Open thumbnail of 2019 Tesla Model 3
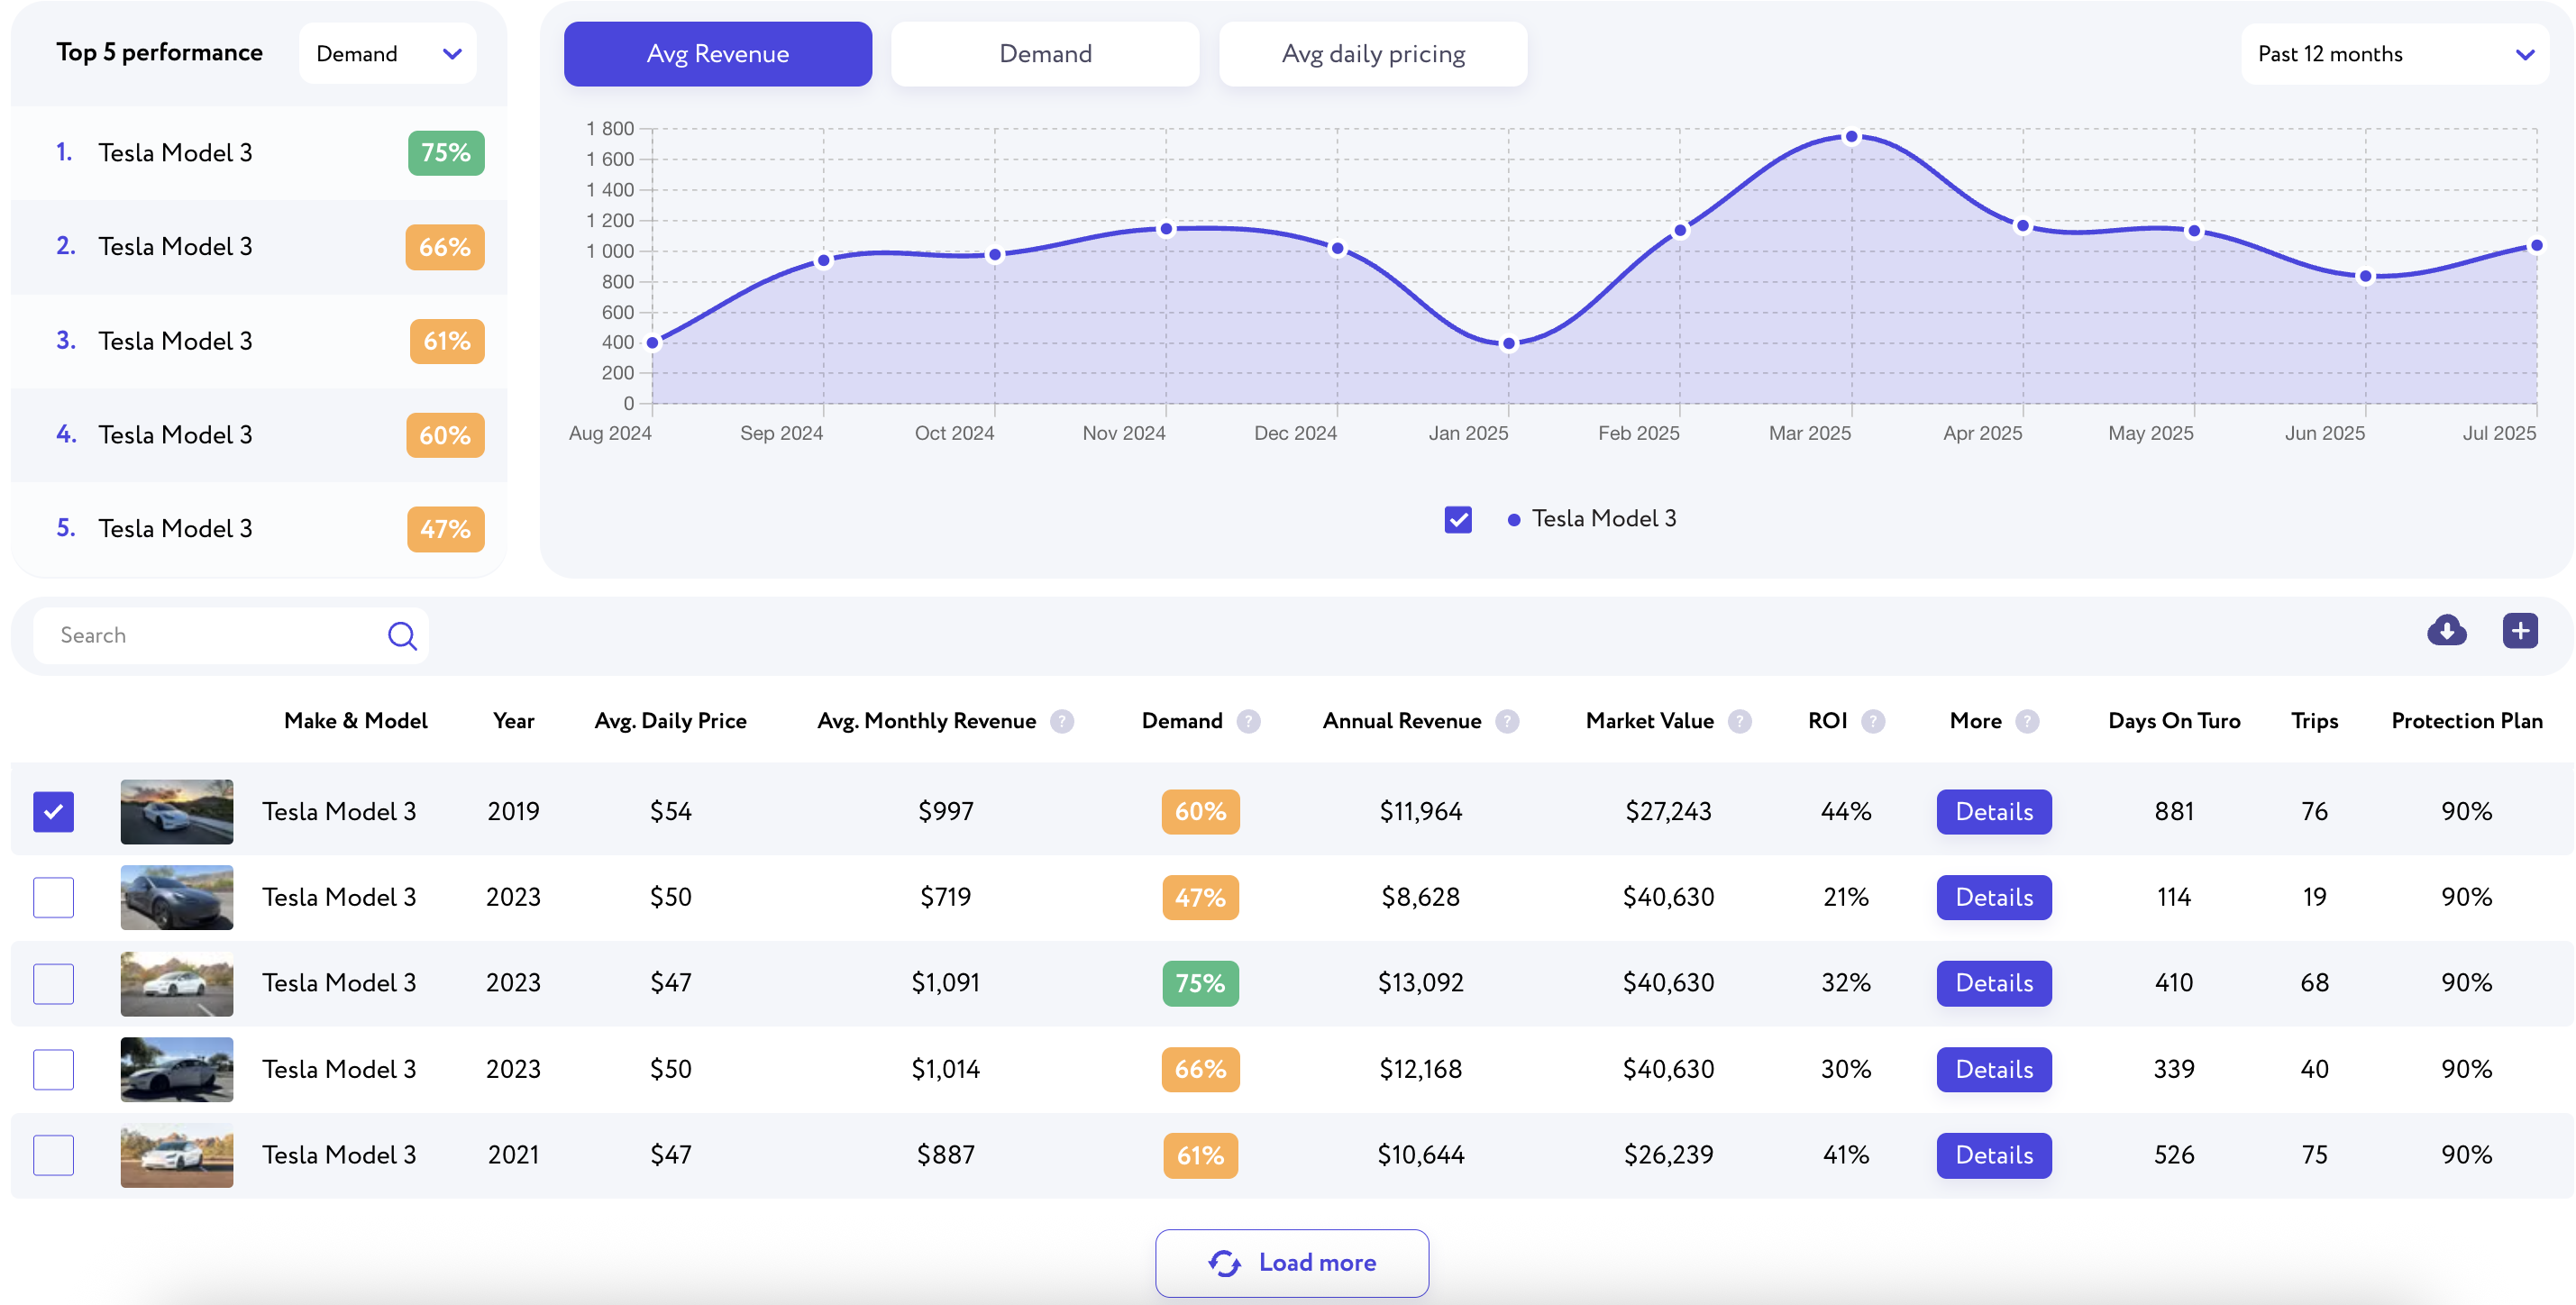The height and width of the screenshot is (1305, 2576). (177, 812)
